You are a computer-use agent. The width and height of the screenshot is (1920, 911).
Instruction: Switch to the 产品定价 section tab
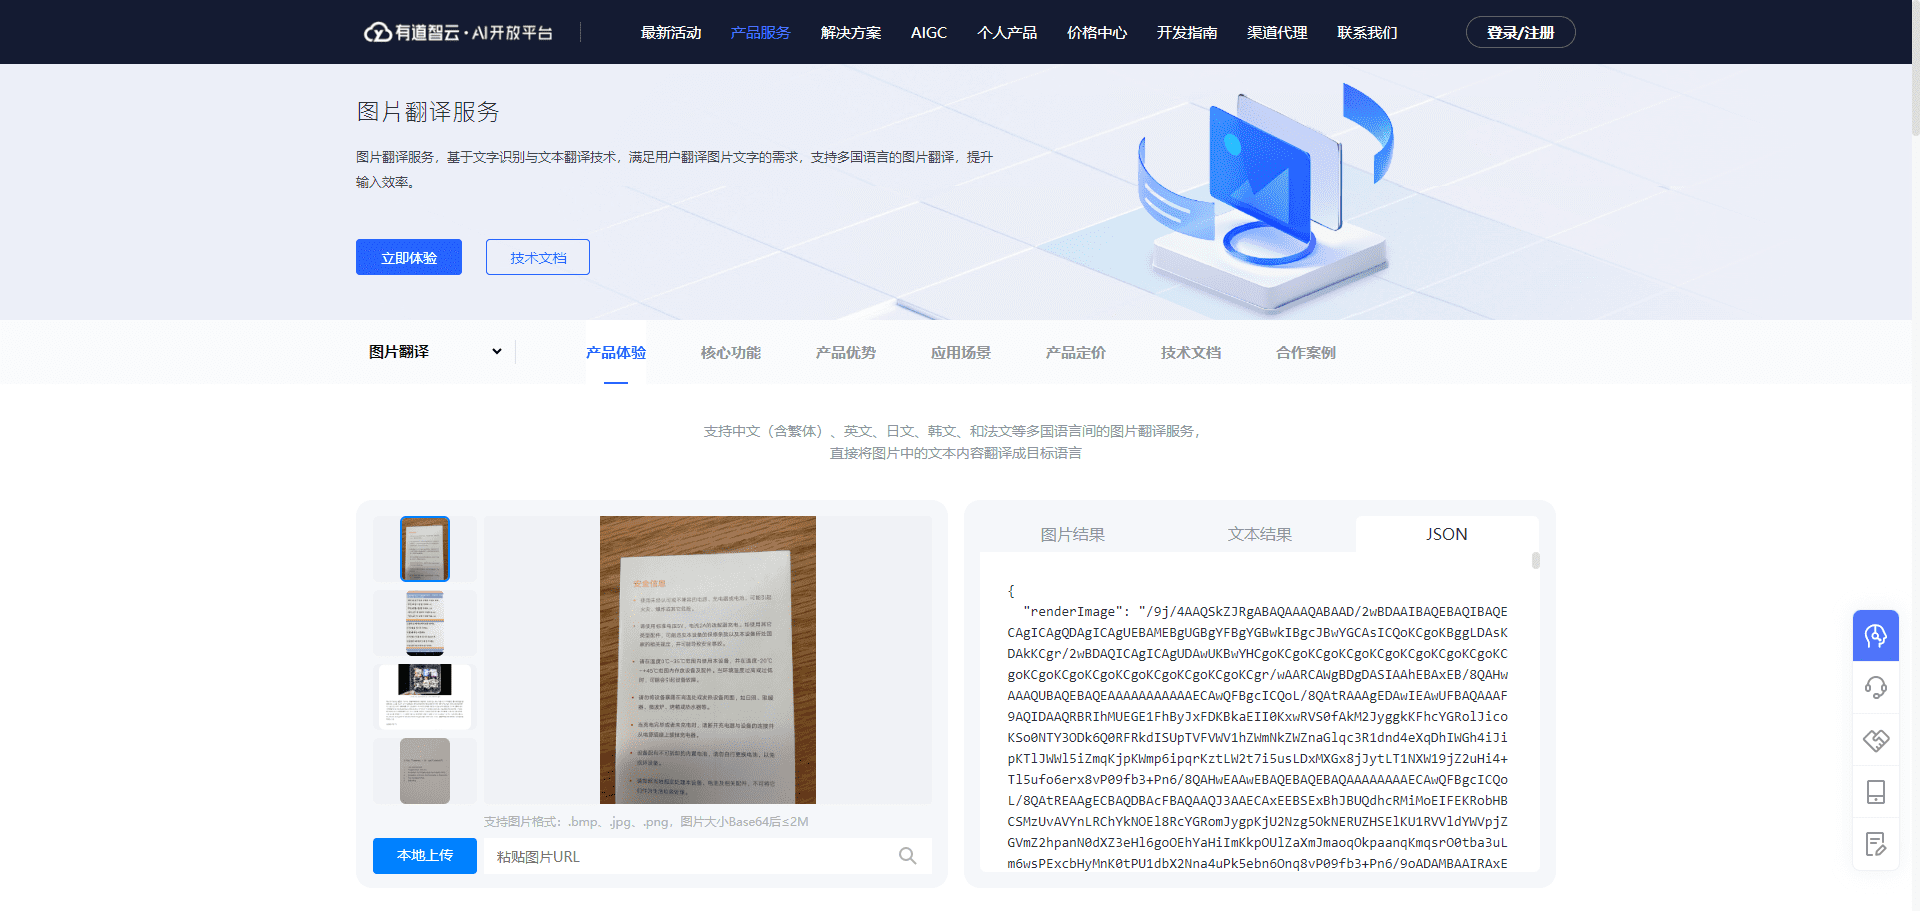1076,353
